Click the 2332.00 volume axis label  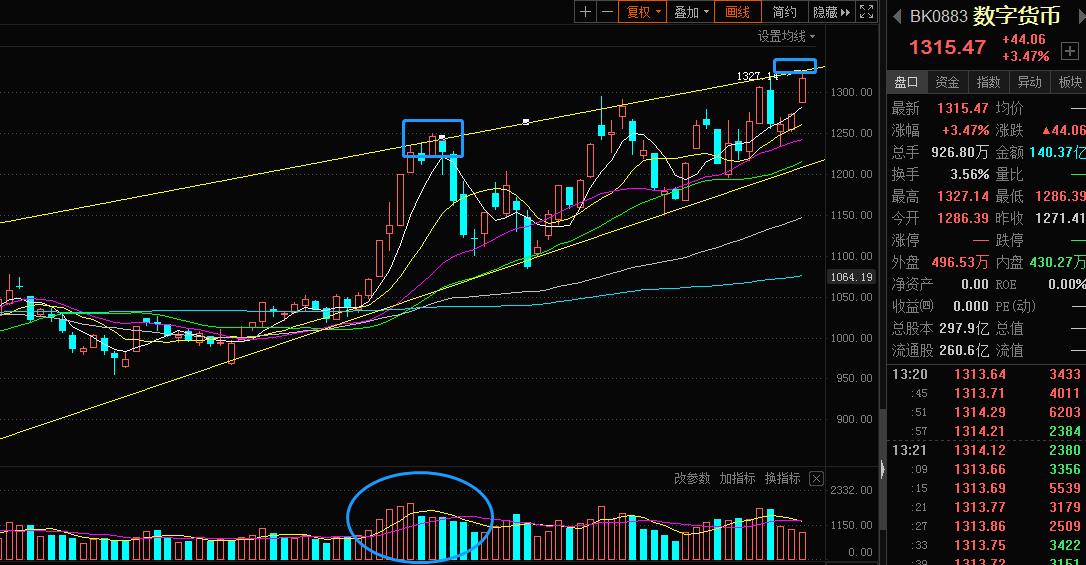coord(852,490)
